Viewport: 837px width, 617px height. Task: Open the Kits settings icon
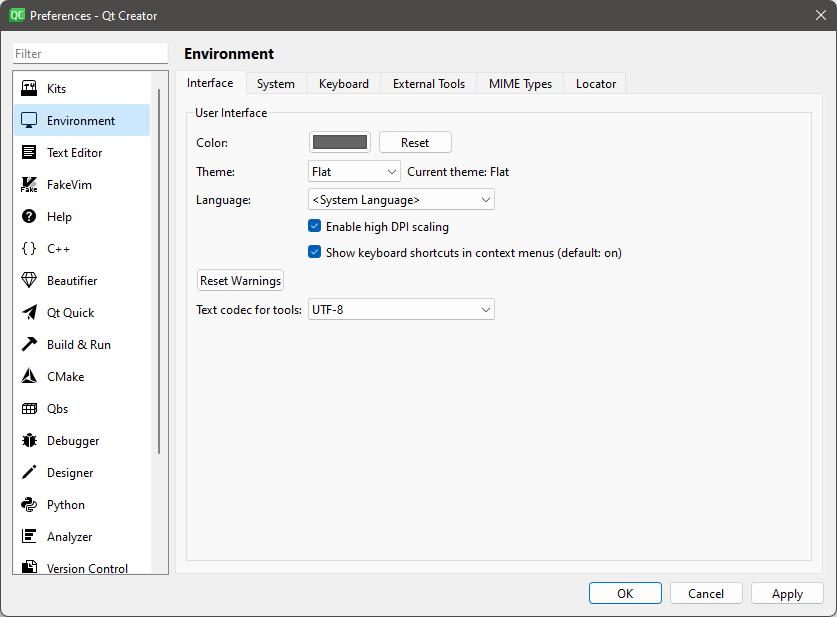(29, 88)
